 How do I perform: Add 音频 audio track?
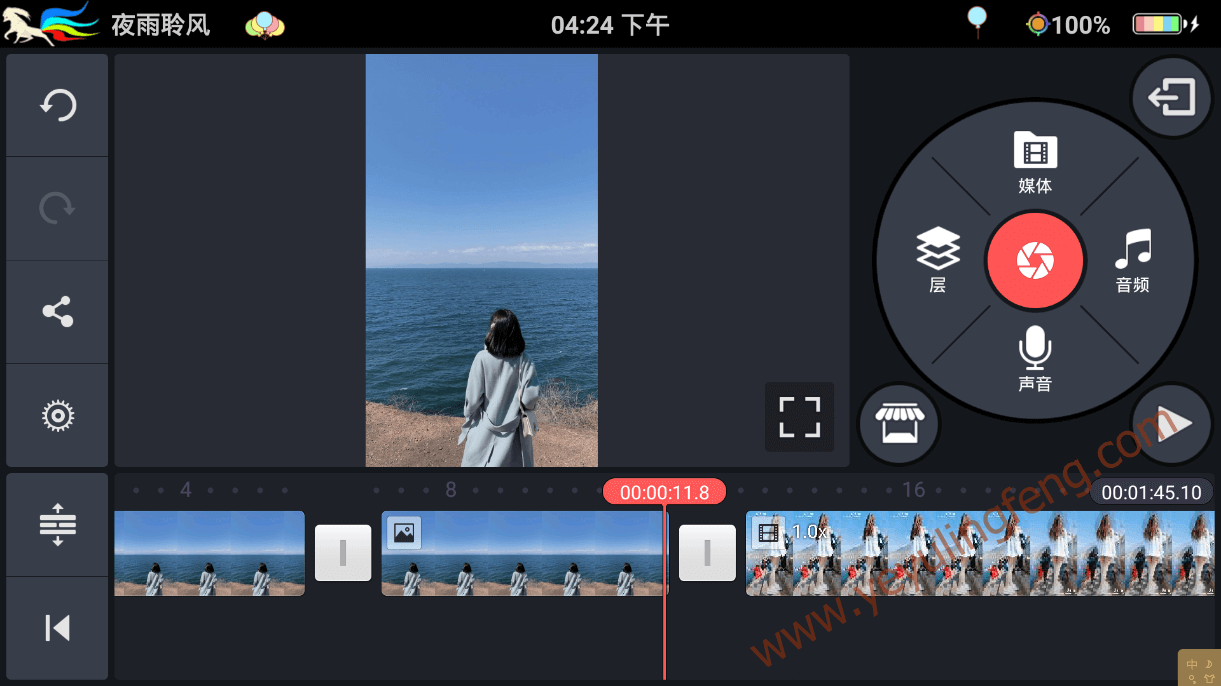pos(1133,261)
